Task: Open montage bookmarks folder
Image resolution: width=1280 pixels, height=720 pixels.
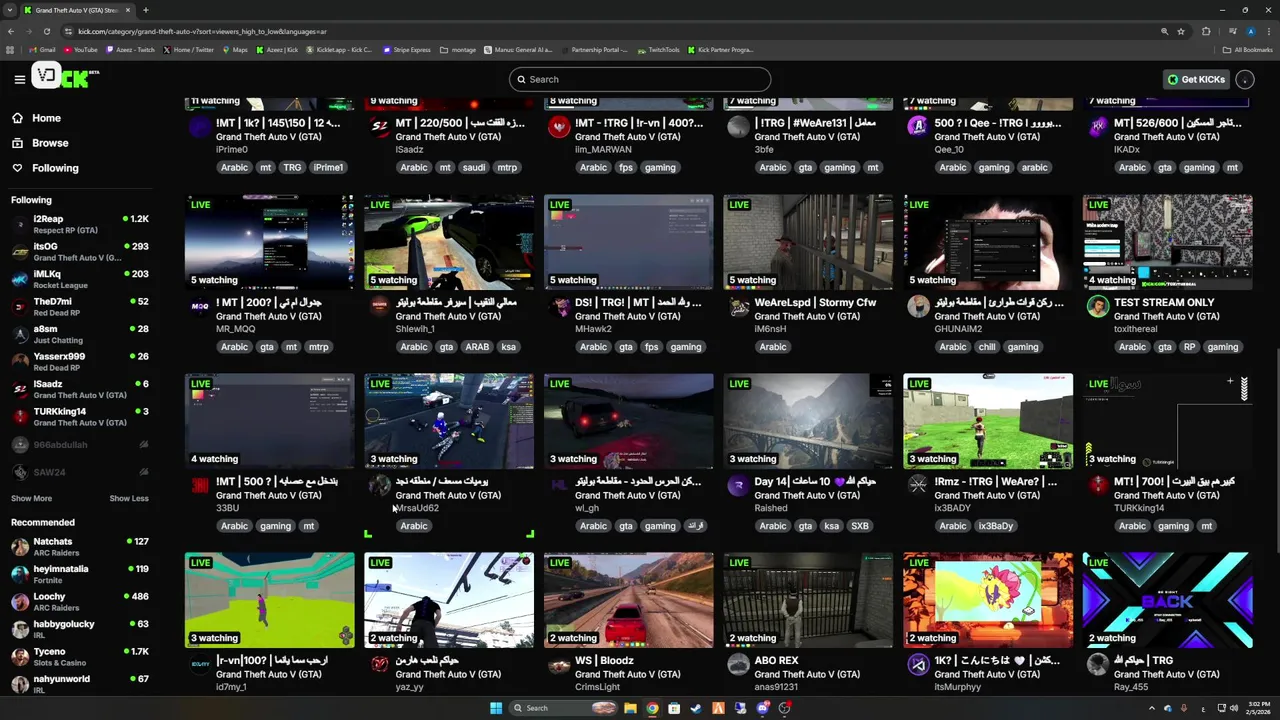Action: tap(458, 50)
